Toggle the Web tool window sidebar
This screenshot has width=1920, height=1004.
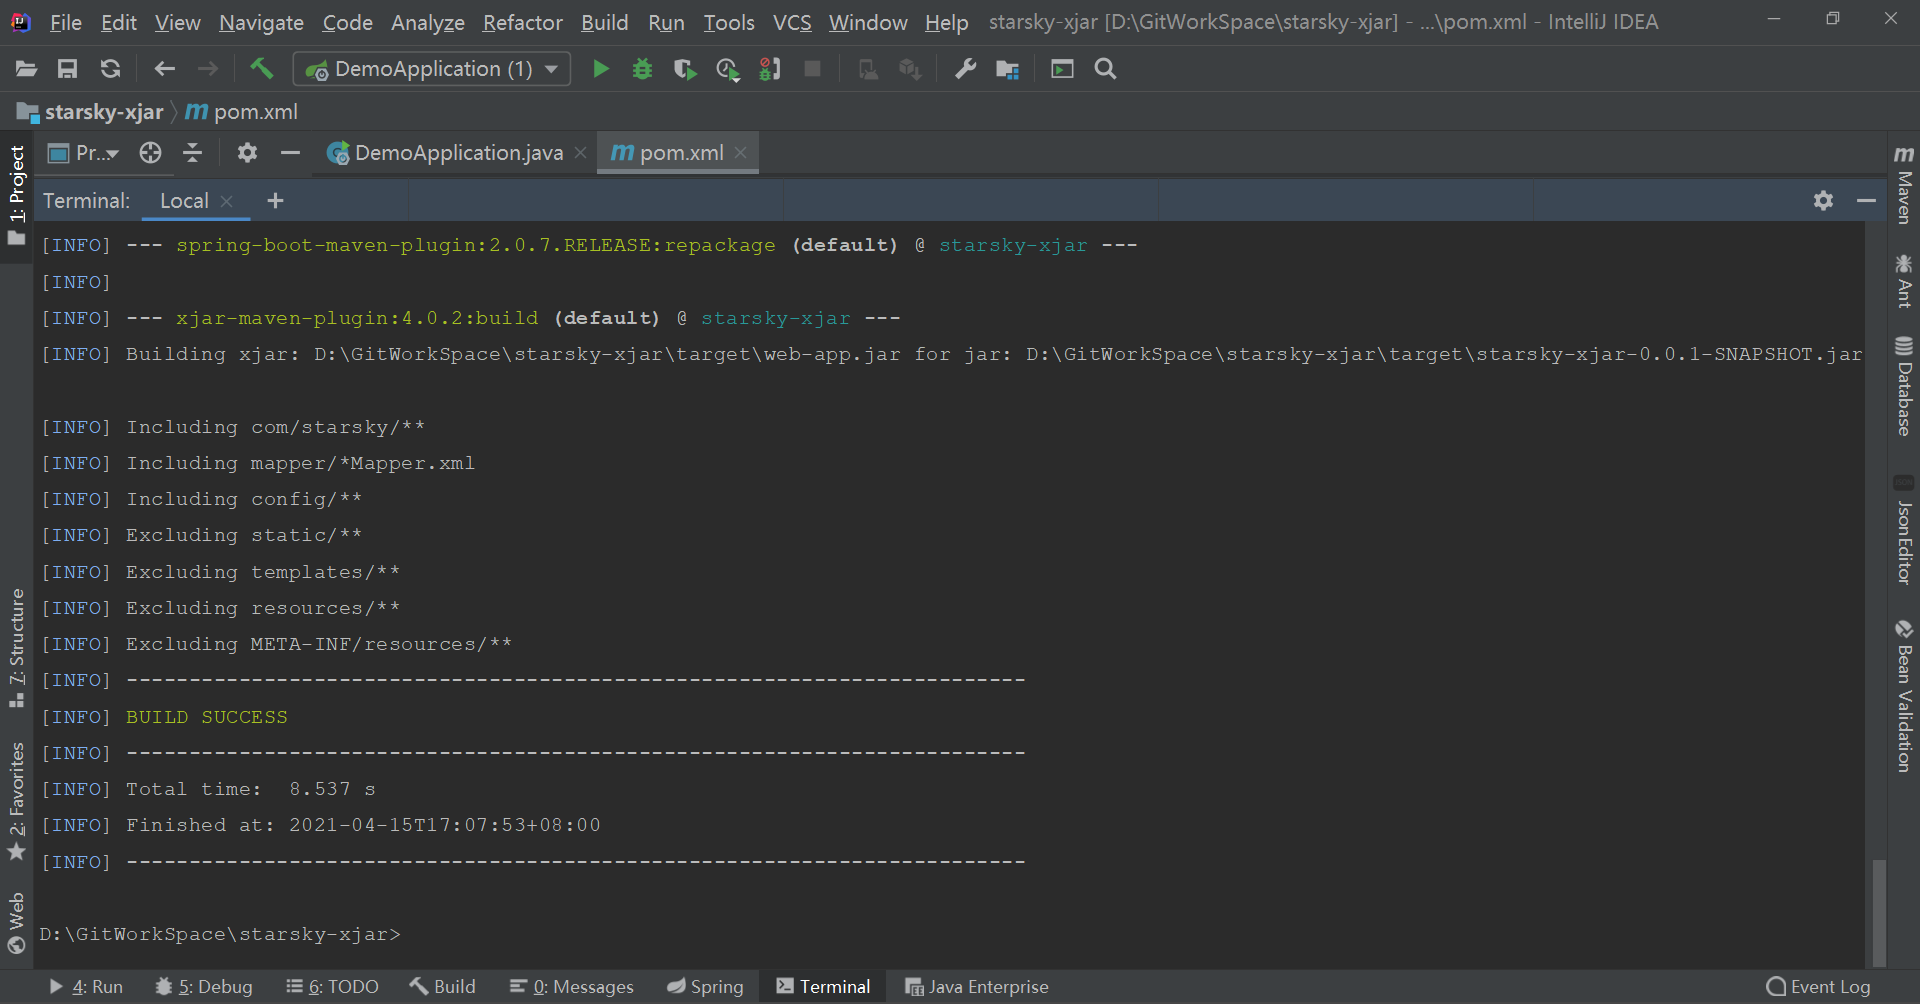coord(16,923)
